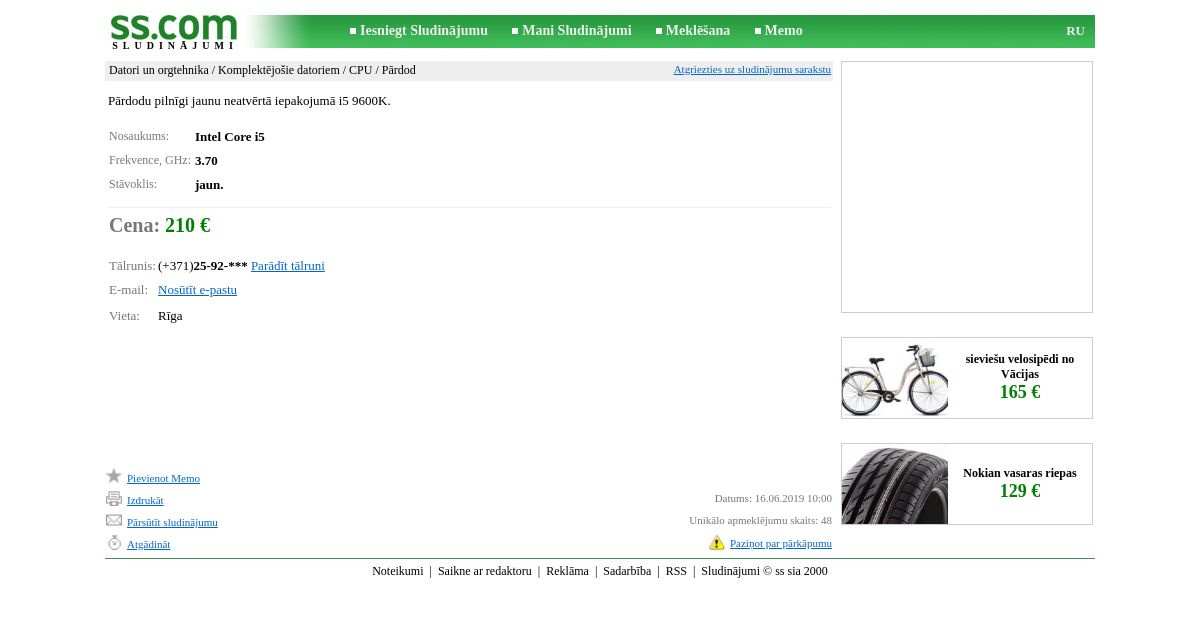Click Atgādināt reminder link
The height and width of the screenshot is (630, 1200).
[148, 545]
